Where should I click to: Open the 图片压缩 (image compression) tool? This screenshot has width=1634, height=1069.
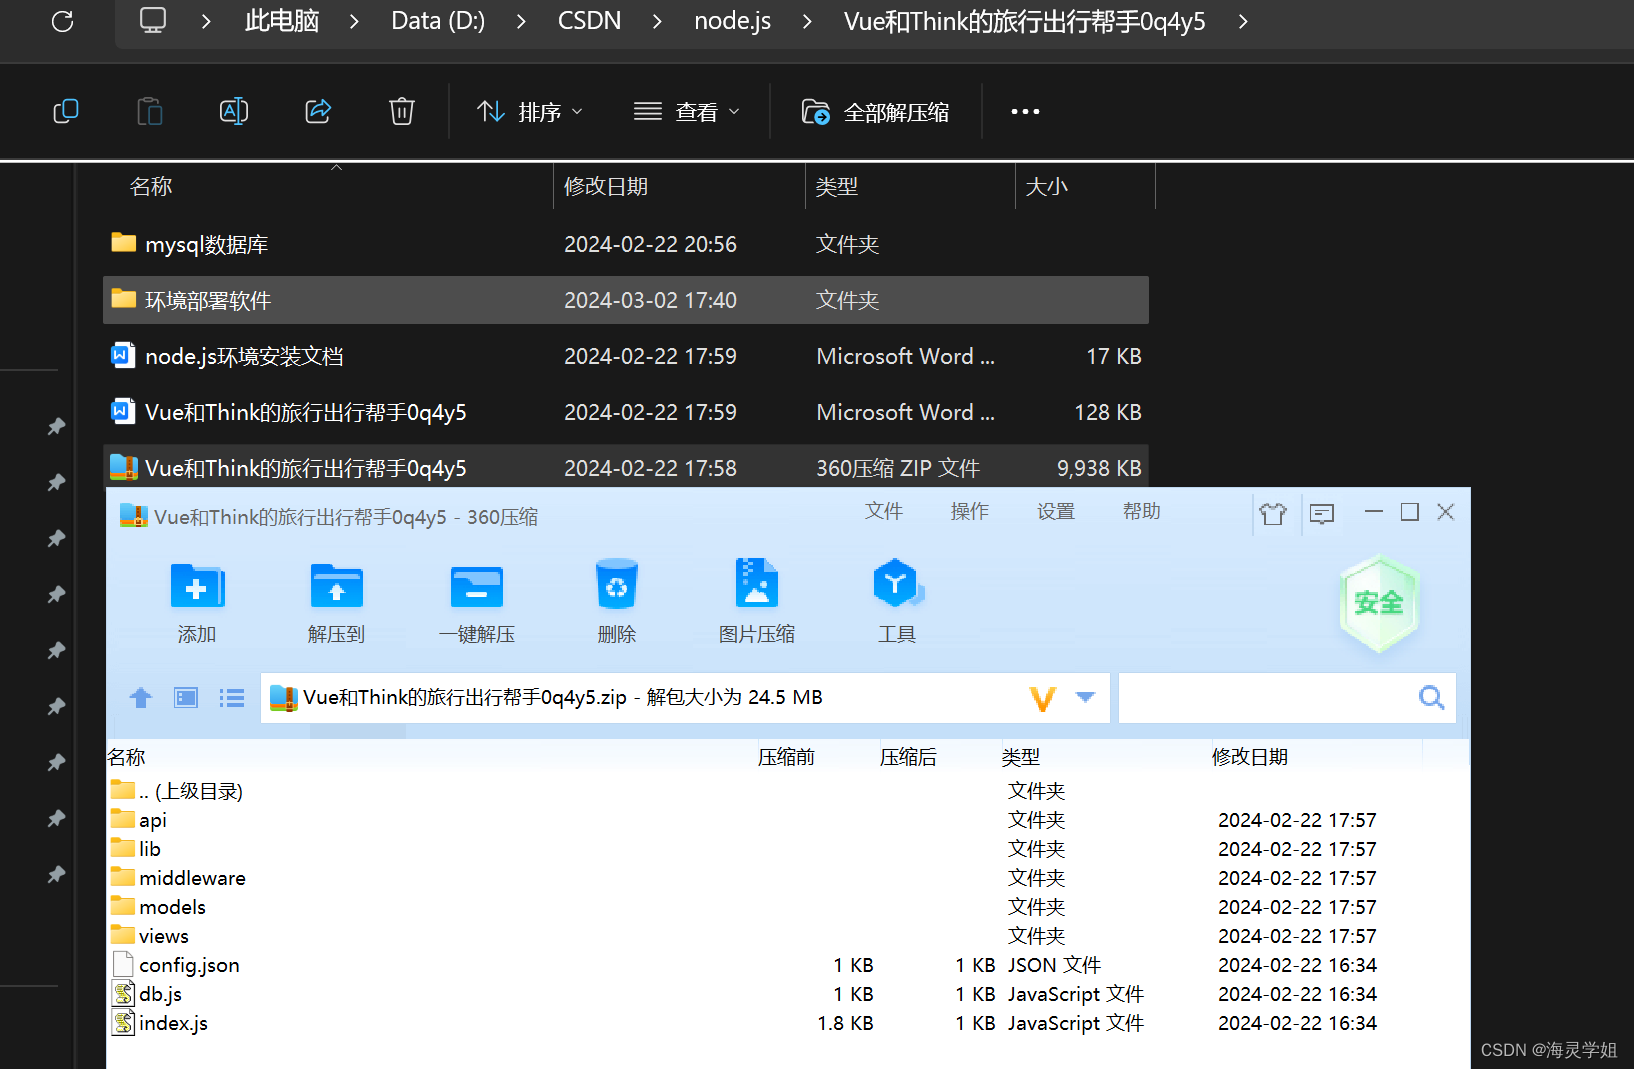(x=757, y=598)
